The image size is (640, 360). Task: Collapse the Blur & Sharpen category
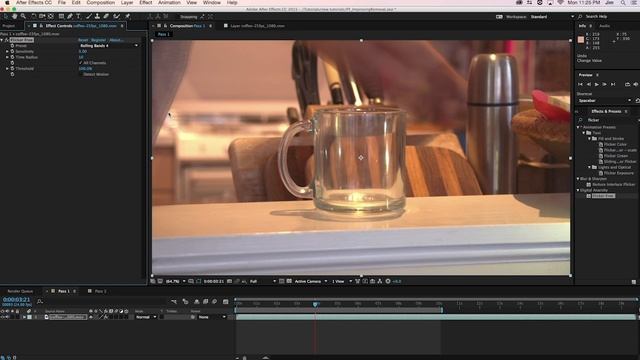[x=578, y=179]
